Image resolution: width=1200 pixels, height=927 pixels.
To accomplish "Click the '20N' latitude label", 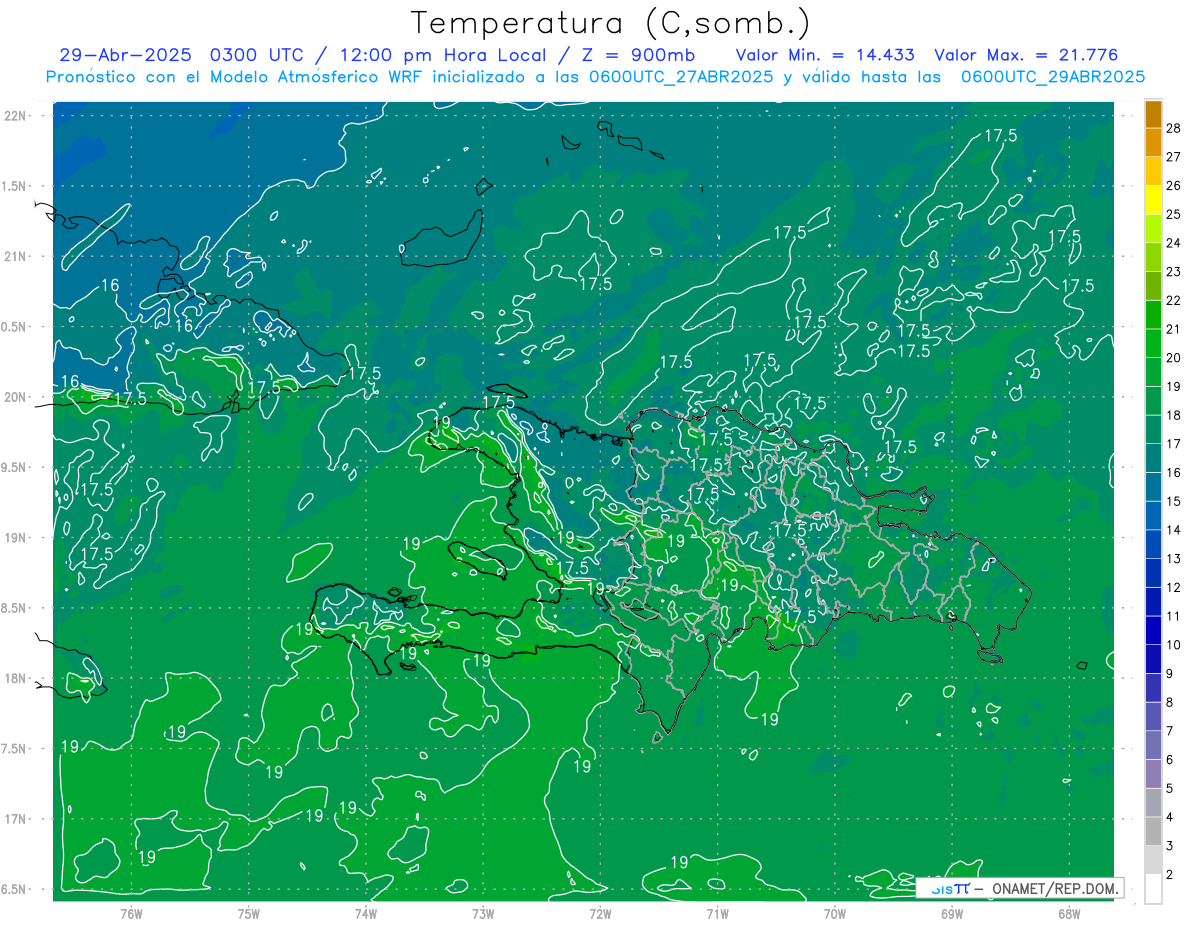I will (x=15, y=397).
